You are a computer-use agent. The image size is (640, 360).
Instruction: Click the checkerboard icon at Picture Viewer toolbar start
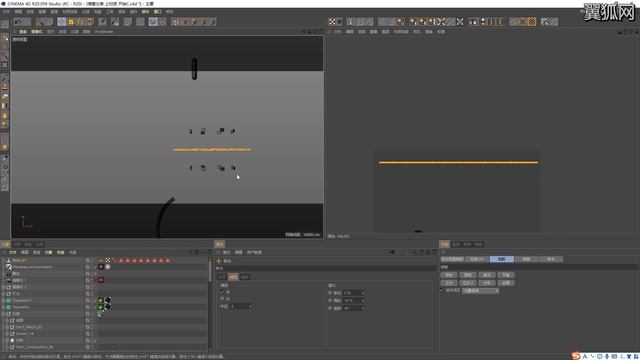(x=332, y=22)
